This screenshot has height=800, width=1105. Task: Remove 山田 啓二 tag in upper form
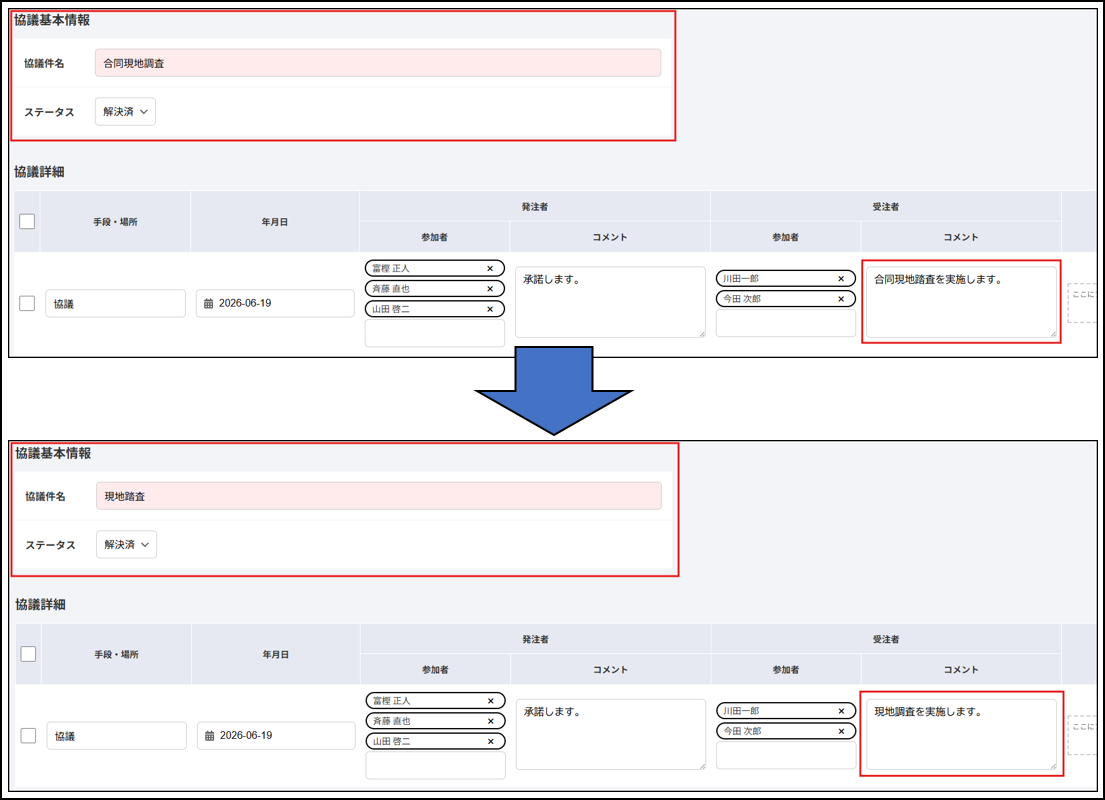coord(490,309)
